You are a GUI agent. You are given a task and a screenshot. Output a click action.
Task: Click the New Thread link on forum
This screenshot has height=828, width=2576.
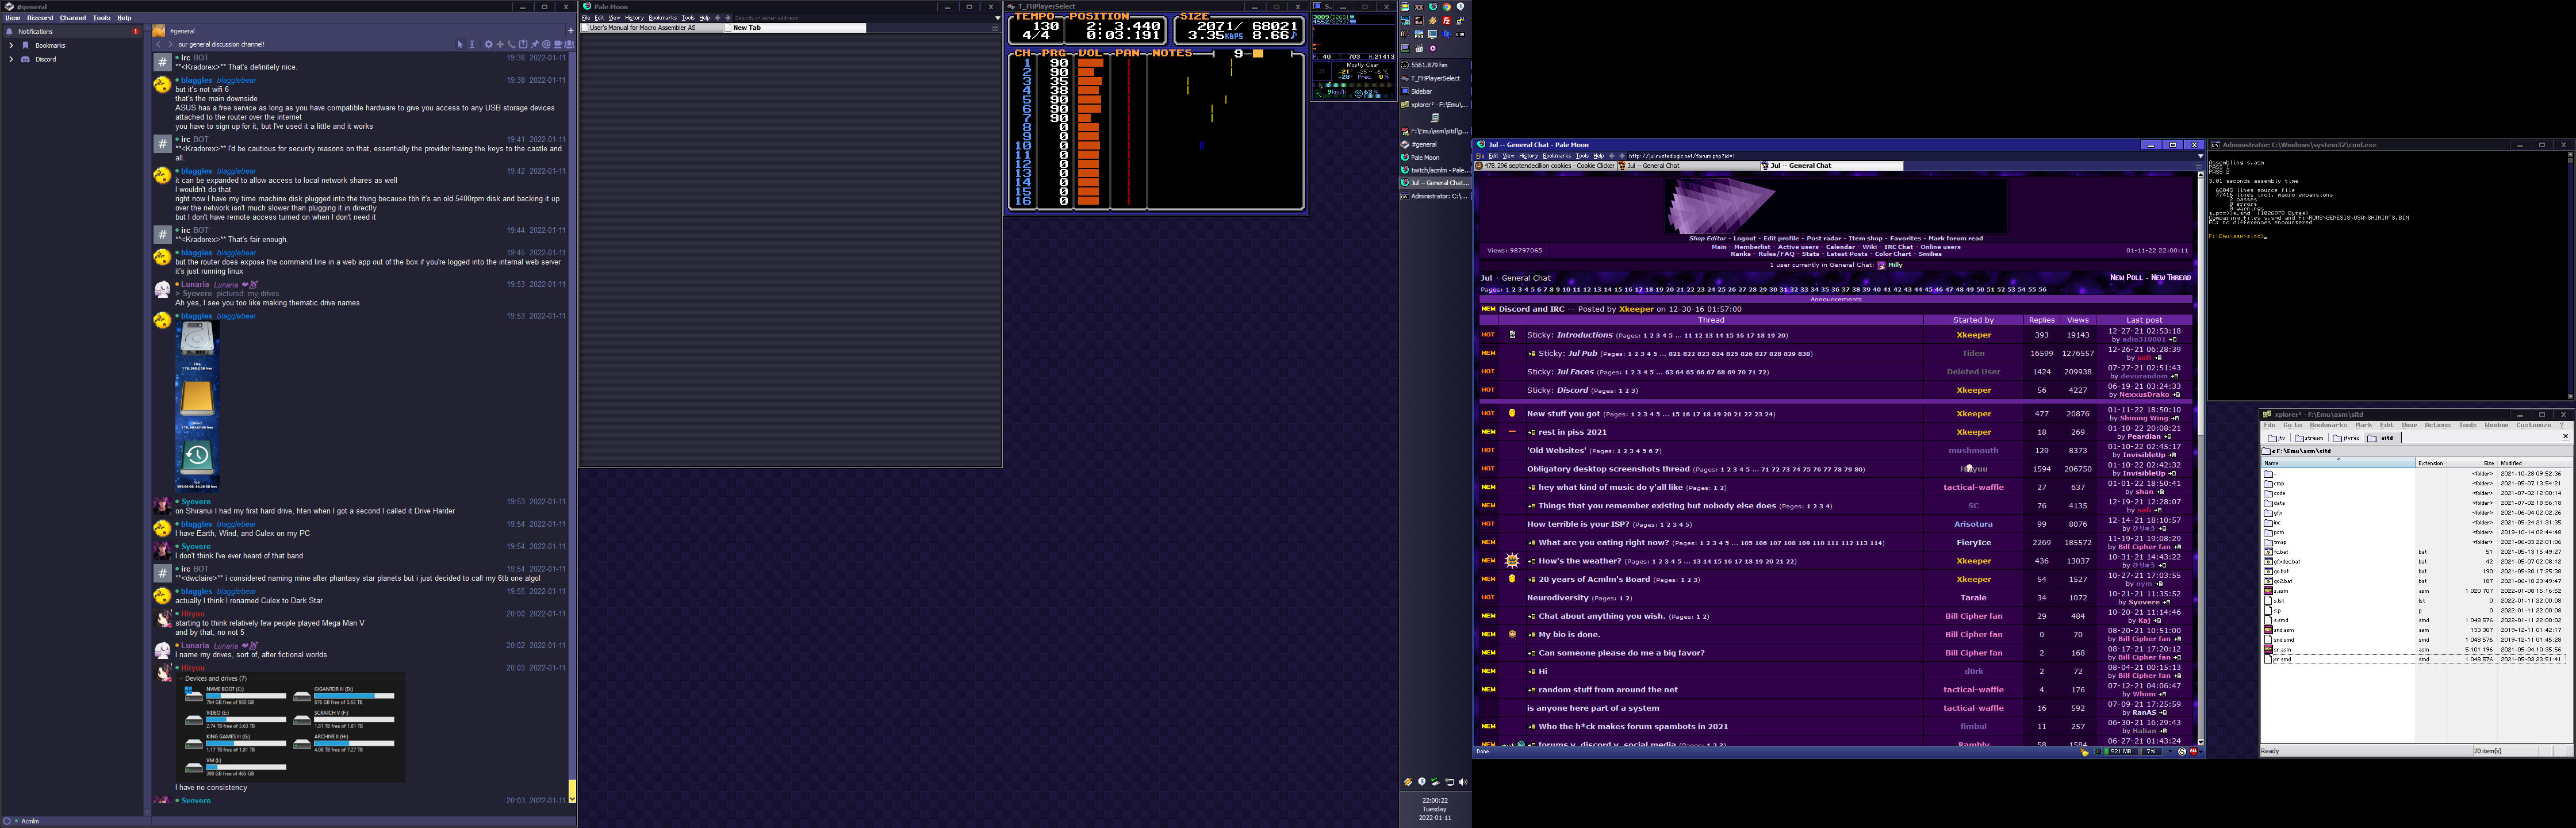coord(2170,278)
